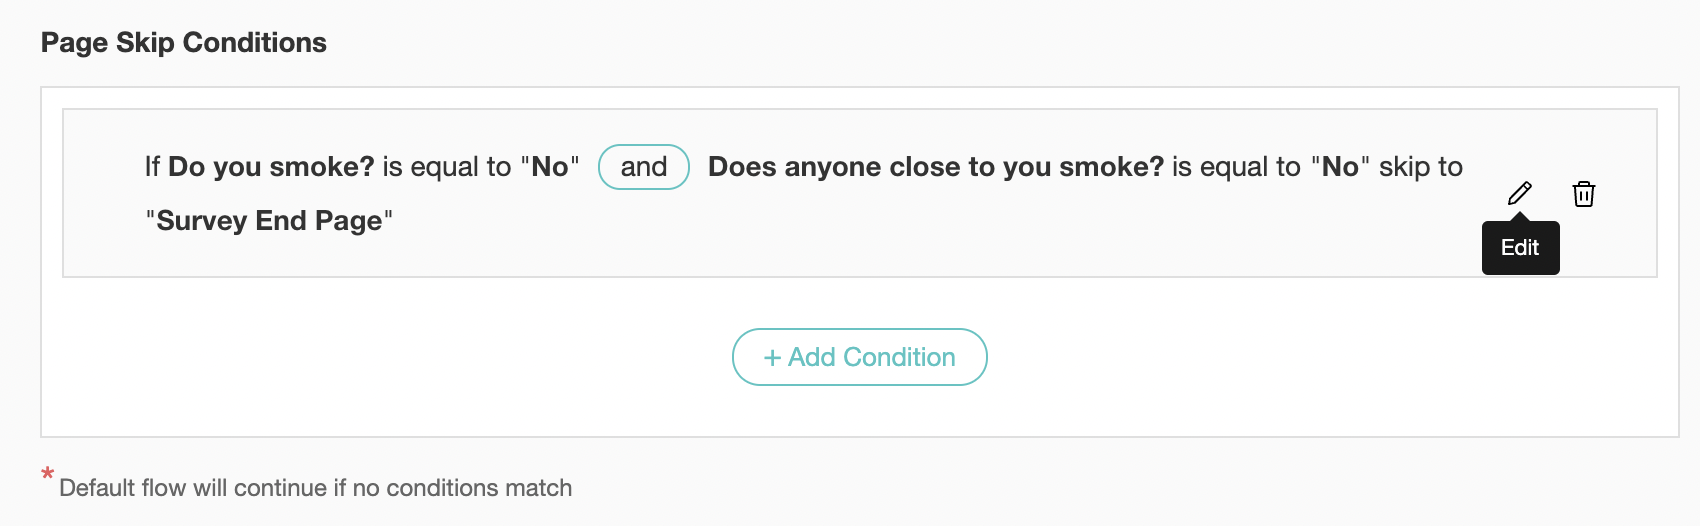Click the "Survey End Page" destination
Viewport: 1700px width, 526px height.
pyautogui.click(x=270, y=221)
